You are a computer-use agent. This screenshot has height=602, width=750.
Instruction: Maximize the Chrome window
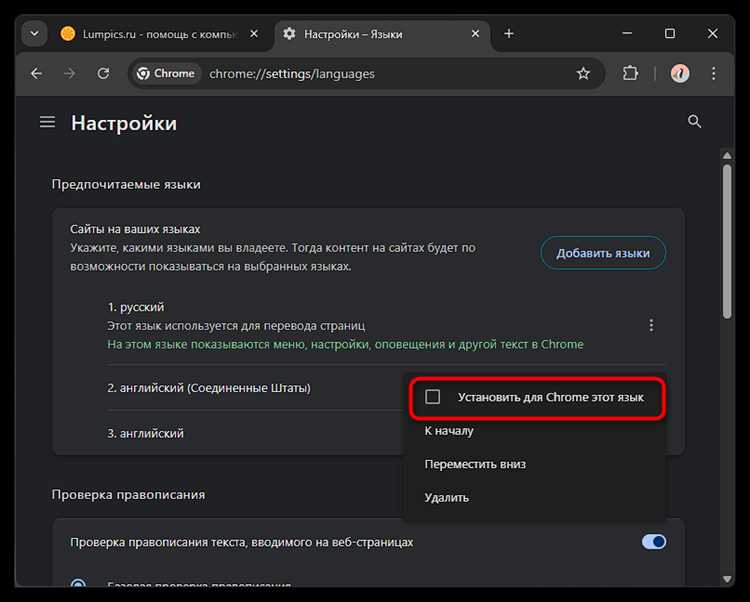pyautogui.click(x=670, y=33)
